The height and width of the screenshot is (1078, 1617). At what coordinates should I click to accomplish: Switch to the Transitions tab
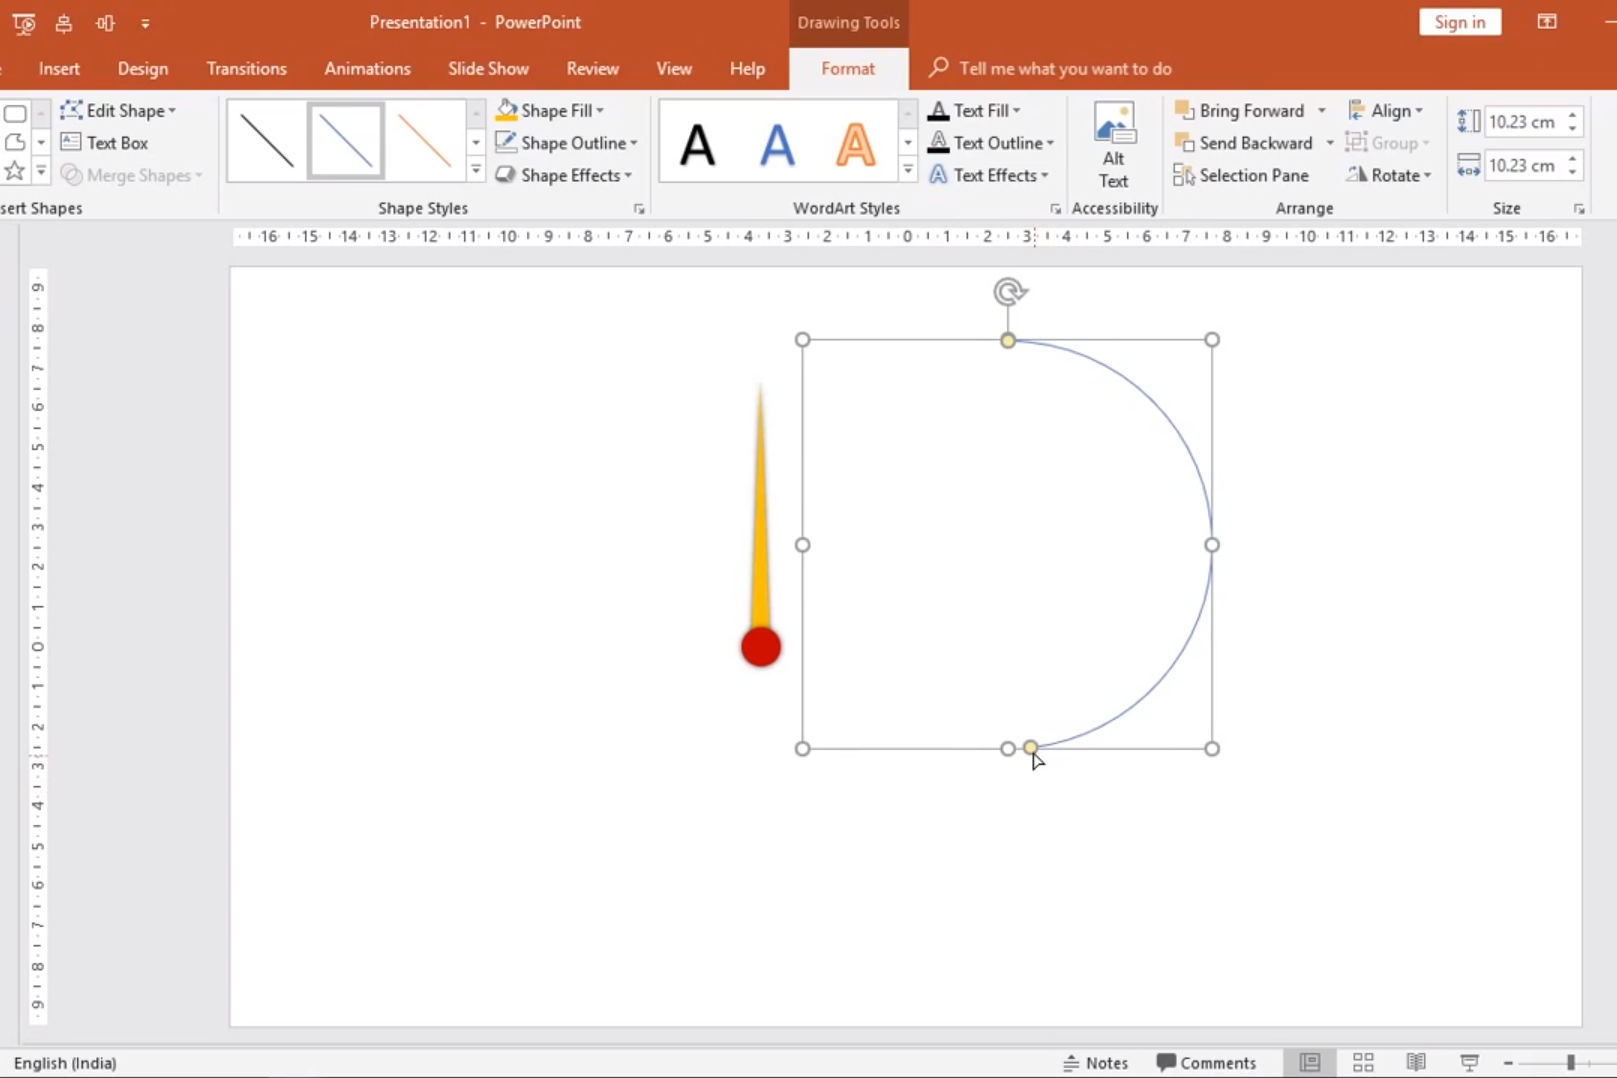click(246, 69)
